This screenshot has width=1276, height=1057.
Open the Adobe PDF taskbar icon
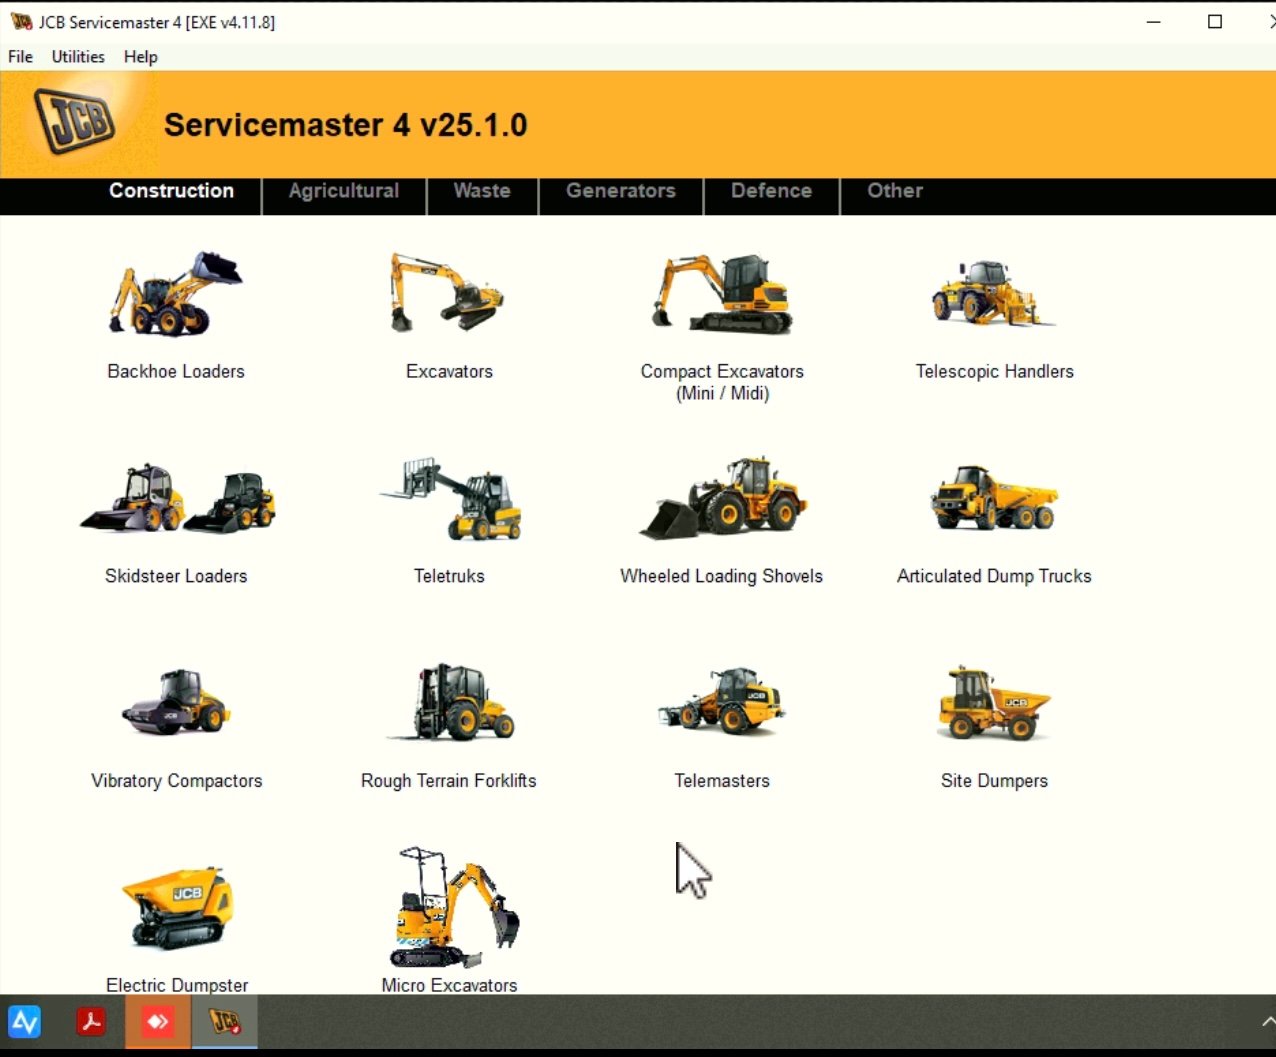tap(91, 1022)
